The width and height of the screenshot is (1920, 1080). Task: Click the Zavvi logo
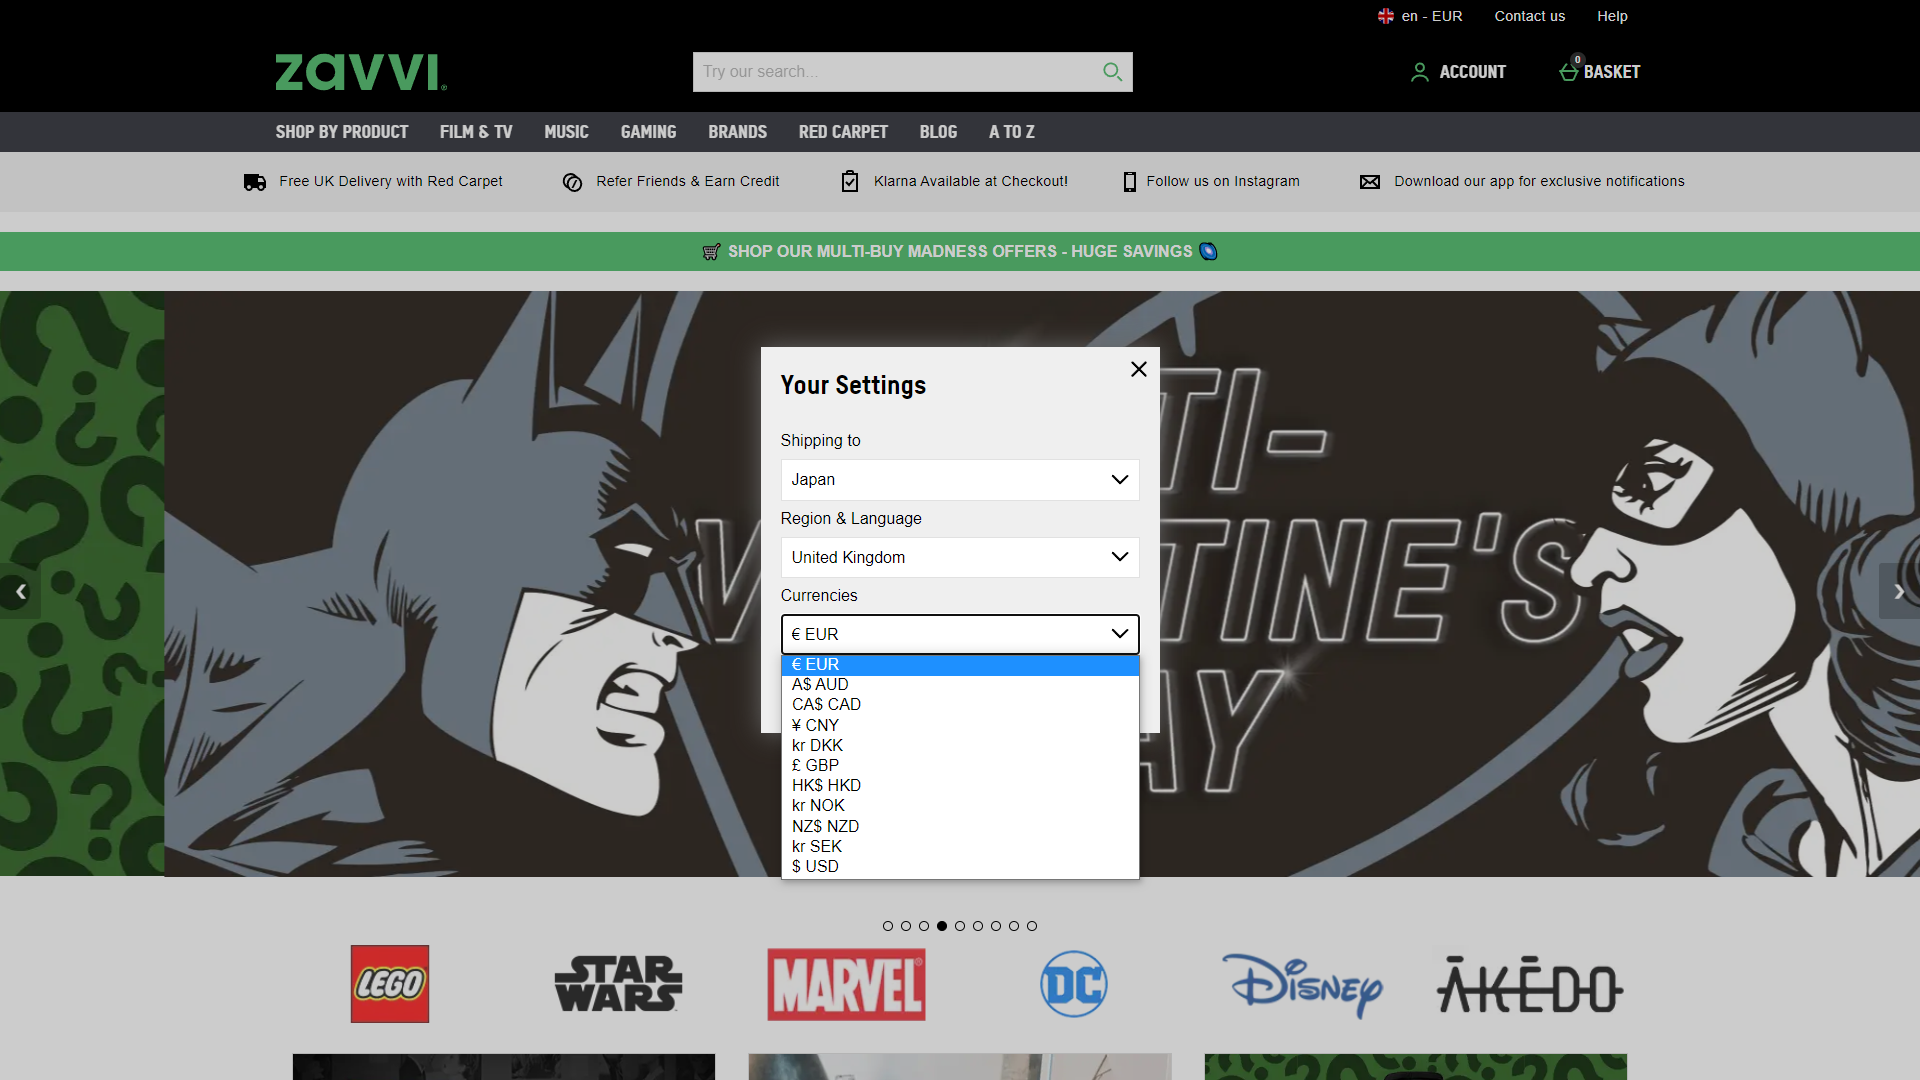coord(361,72)
